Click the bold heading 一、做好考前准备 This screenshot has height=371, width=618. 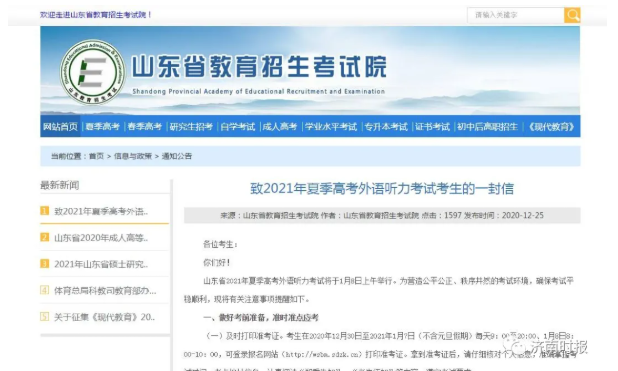click(261, 318)
